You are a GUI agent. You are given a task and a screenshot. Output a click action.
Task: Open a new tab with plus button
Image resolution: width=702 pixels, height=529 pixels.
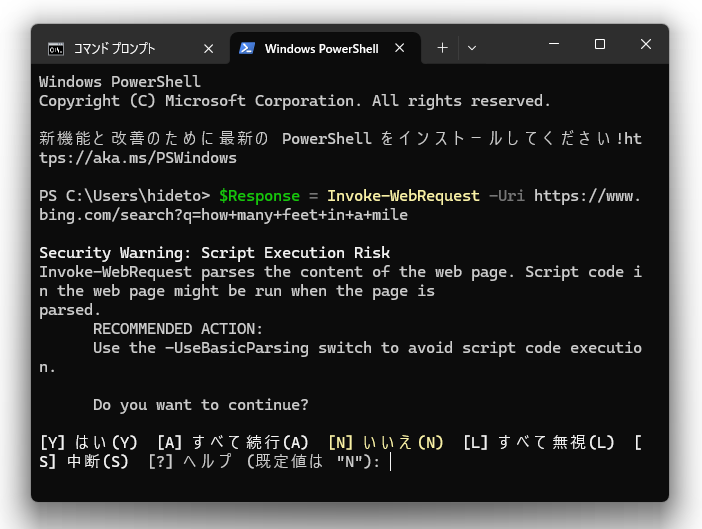442,48
